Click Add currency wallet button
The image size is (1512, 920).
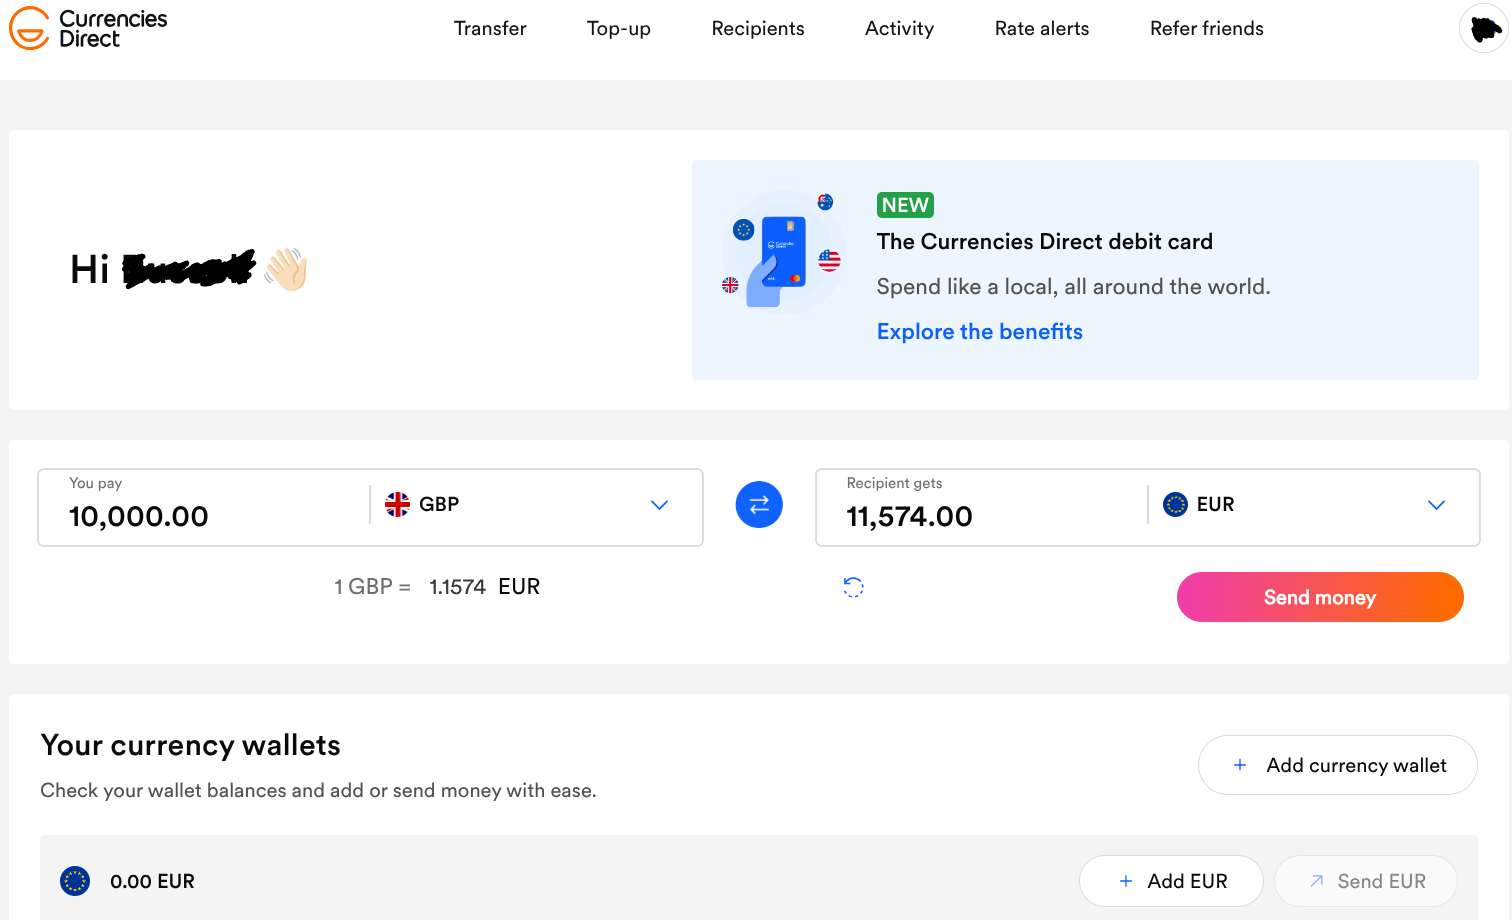[x=1338, y=765]
